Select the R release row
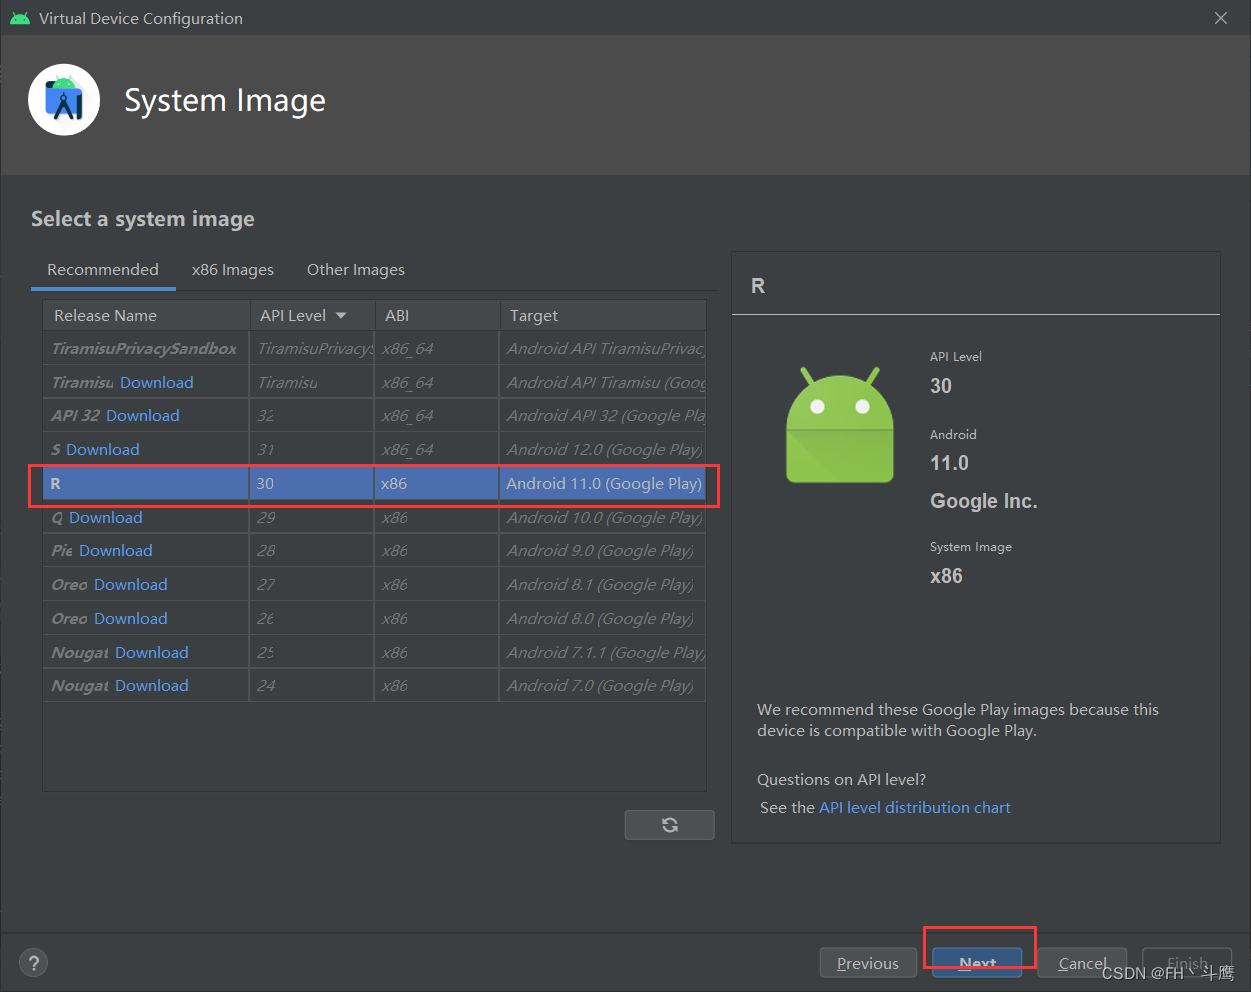The height and width of the screenshot is (992, 1251). 374,484
